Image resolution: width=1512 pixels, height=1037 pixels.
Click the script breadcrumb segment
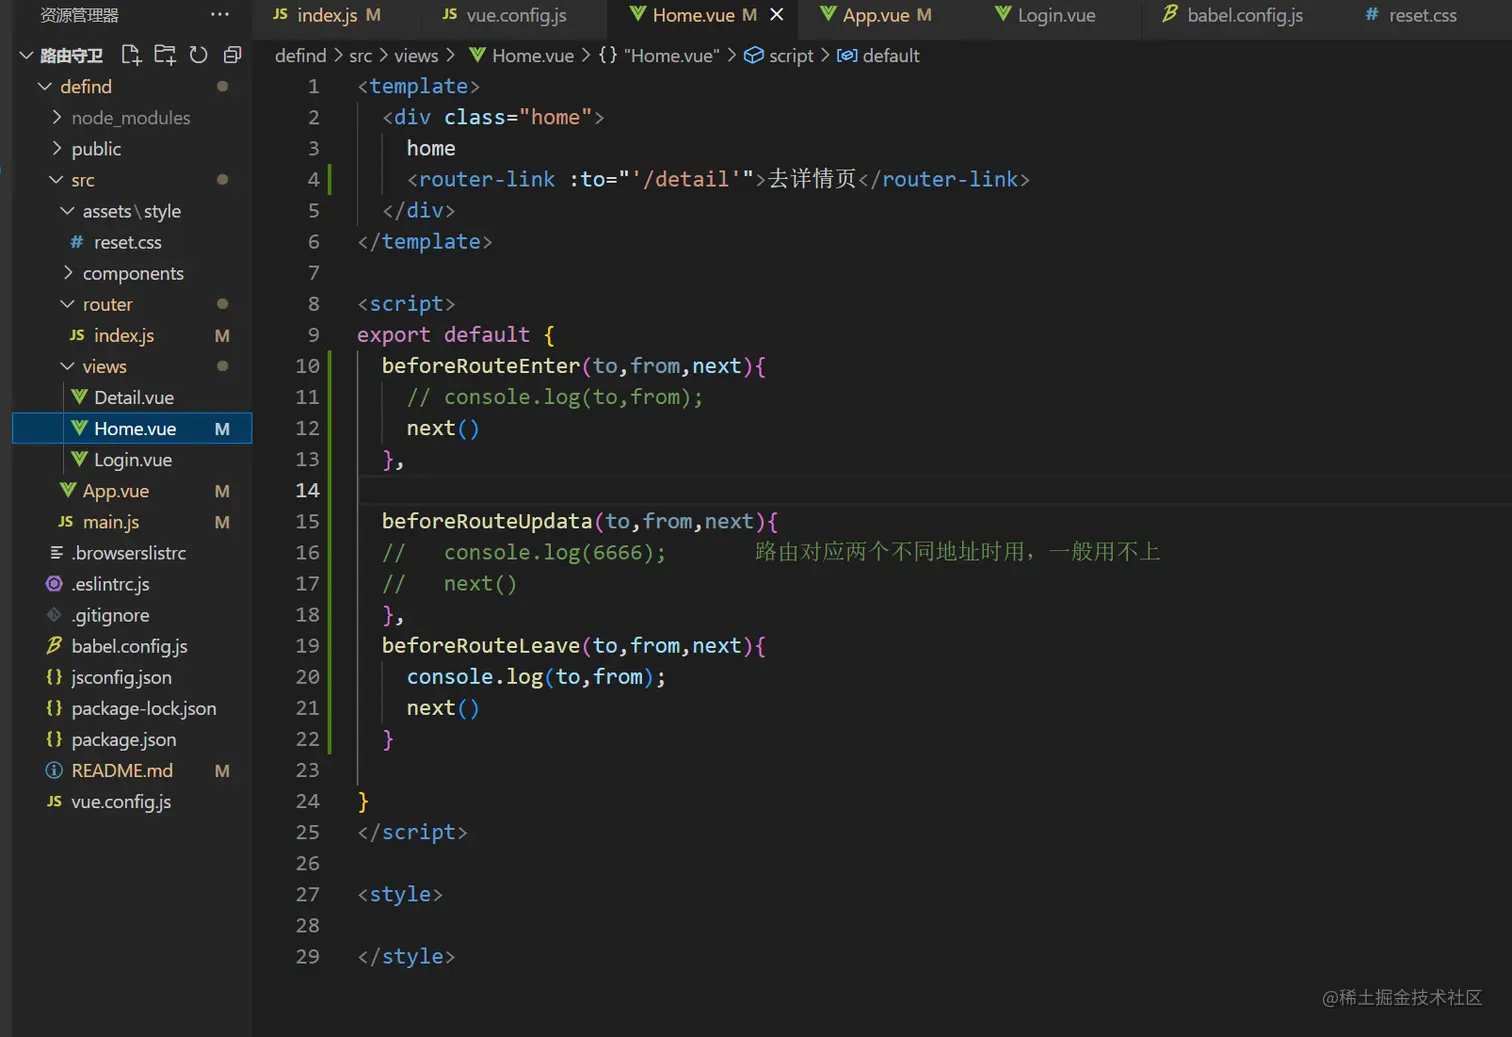point(779,56)
